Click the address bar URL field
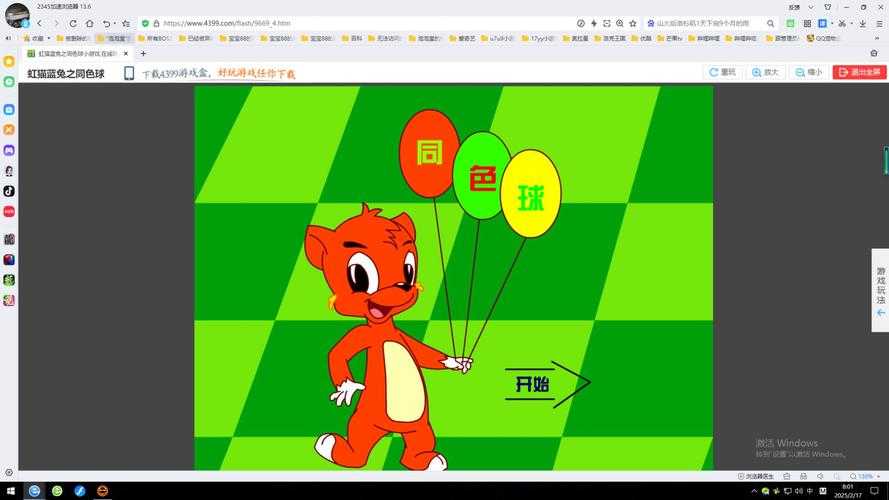889x500 pixels. pyautogui.click(x=363, y=23)
